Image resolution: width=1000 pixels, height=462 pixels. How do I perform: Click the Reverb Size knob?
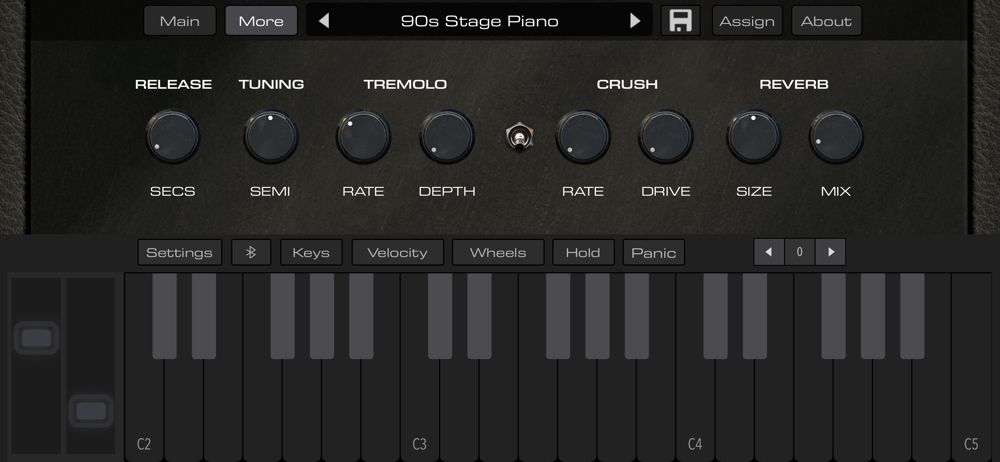pyautogui.click(x=753, y=137)
